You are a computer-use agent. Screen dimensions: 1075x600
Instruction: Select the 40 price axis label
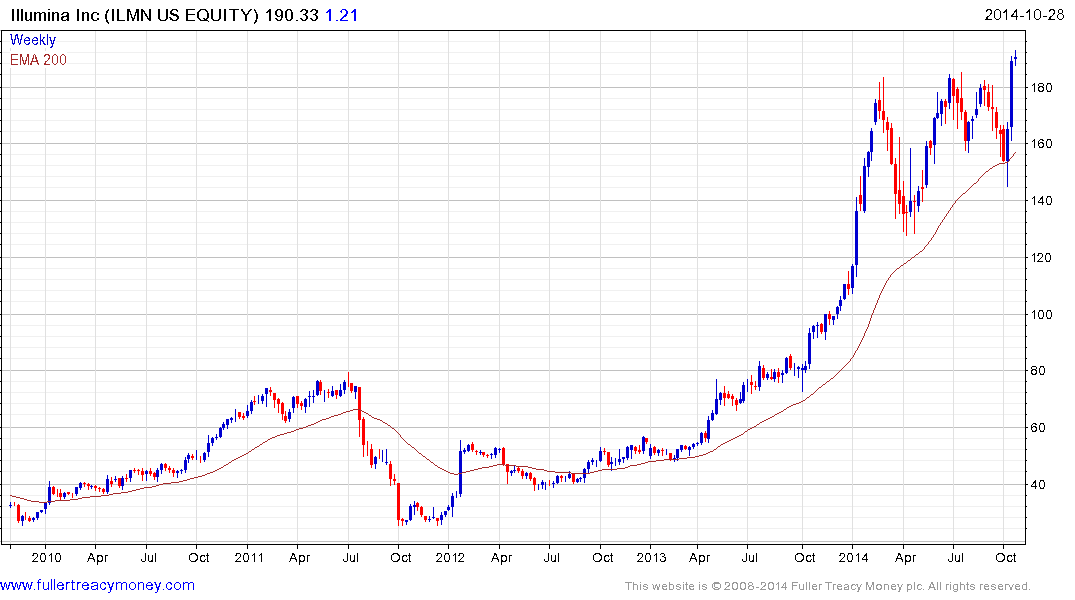coord(1038,485)
